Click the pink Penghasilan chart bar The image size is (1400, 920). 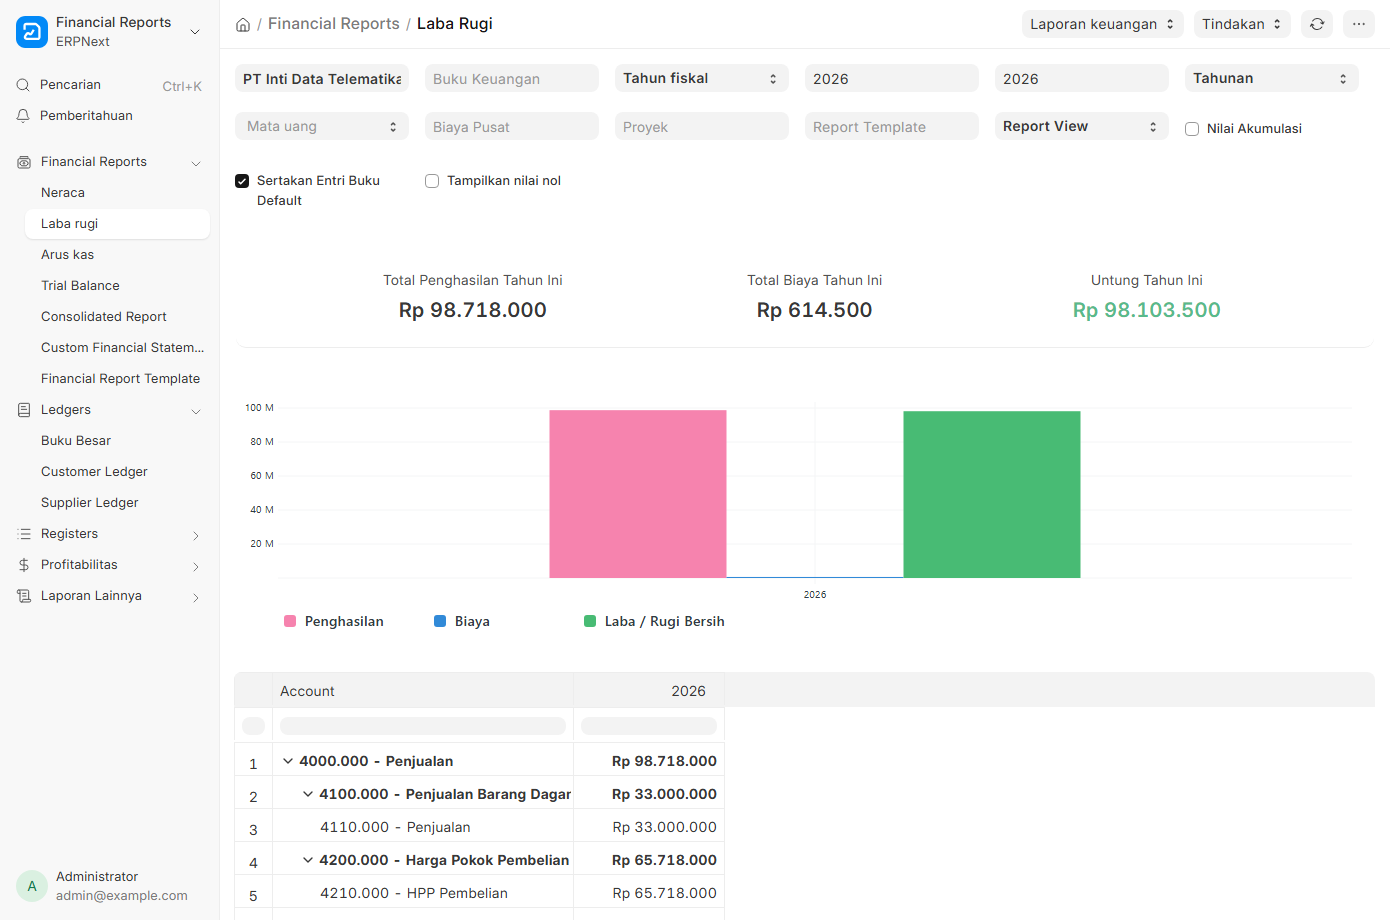tap(638, 494)
